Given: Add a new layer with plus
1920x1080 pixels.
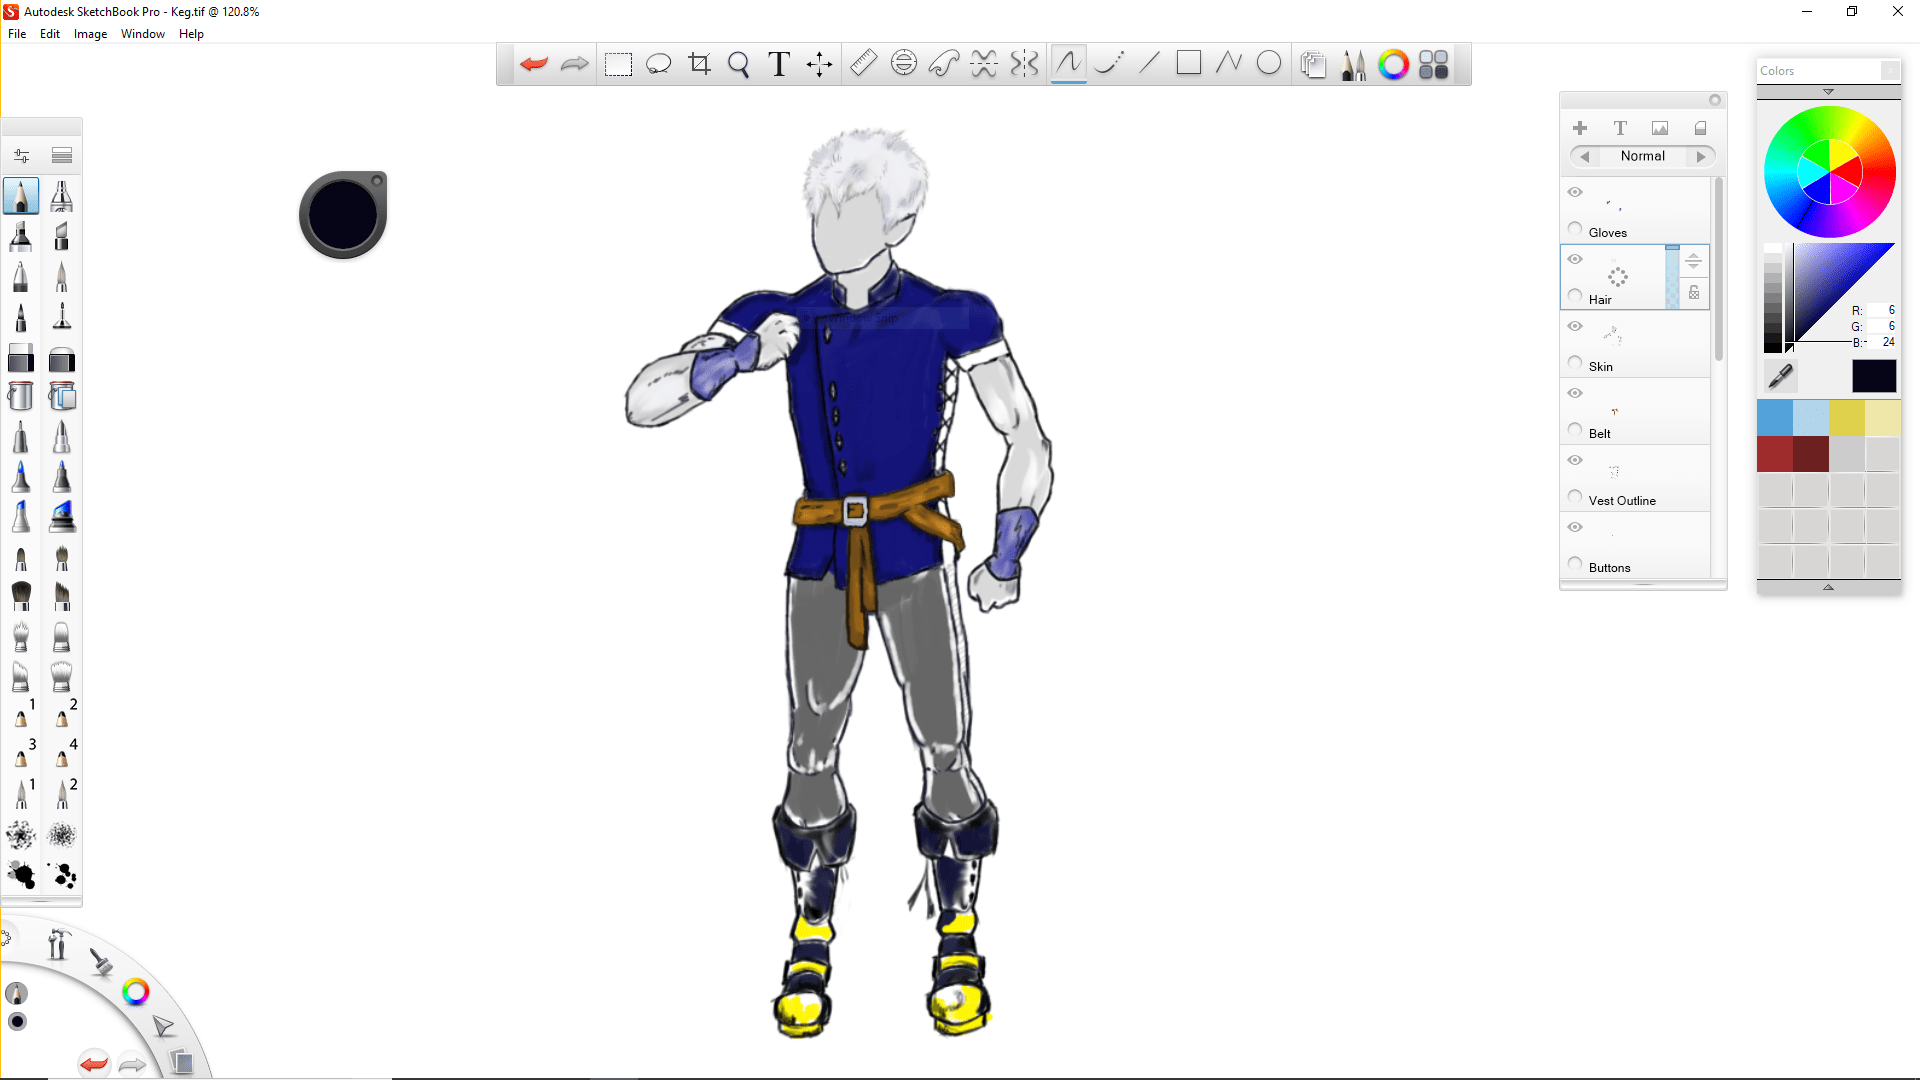Looking at the screenshot, I should pos(1580,128).
